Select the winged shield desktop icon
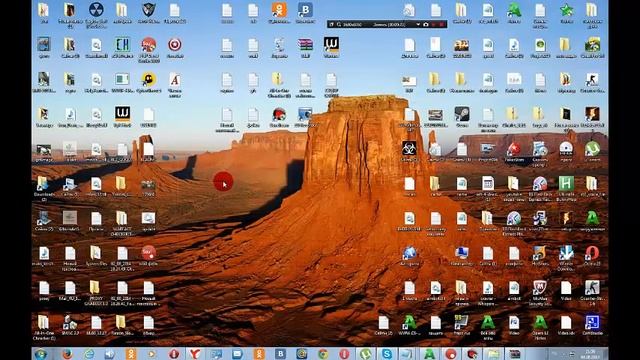 [x=148, y=10]
